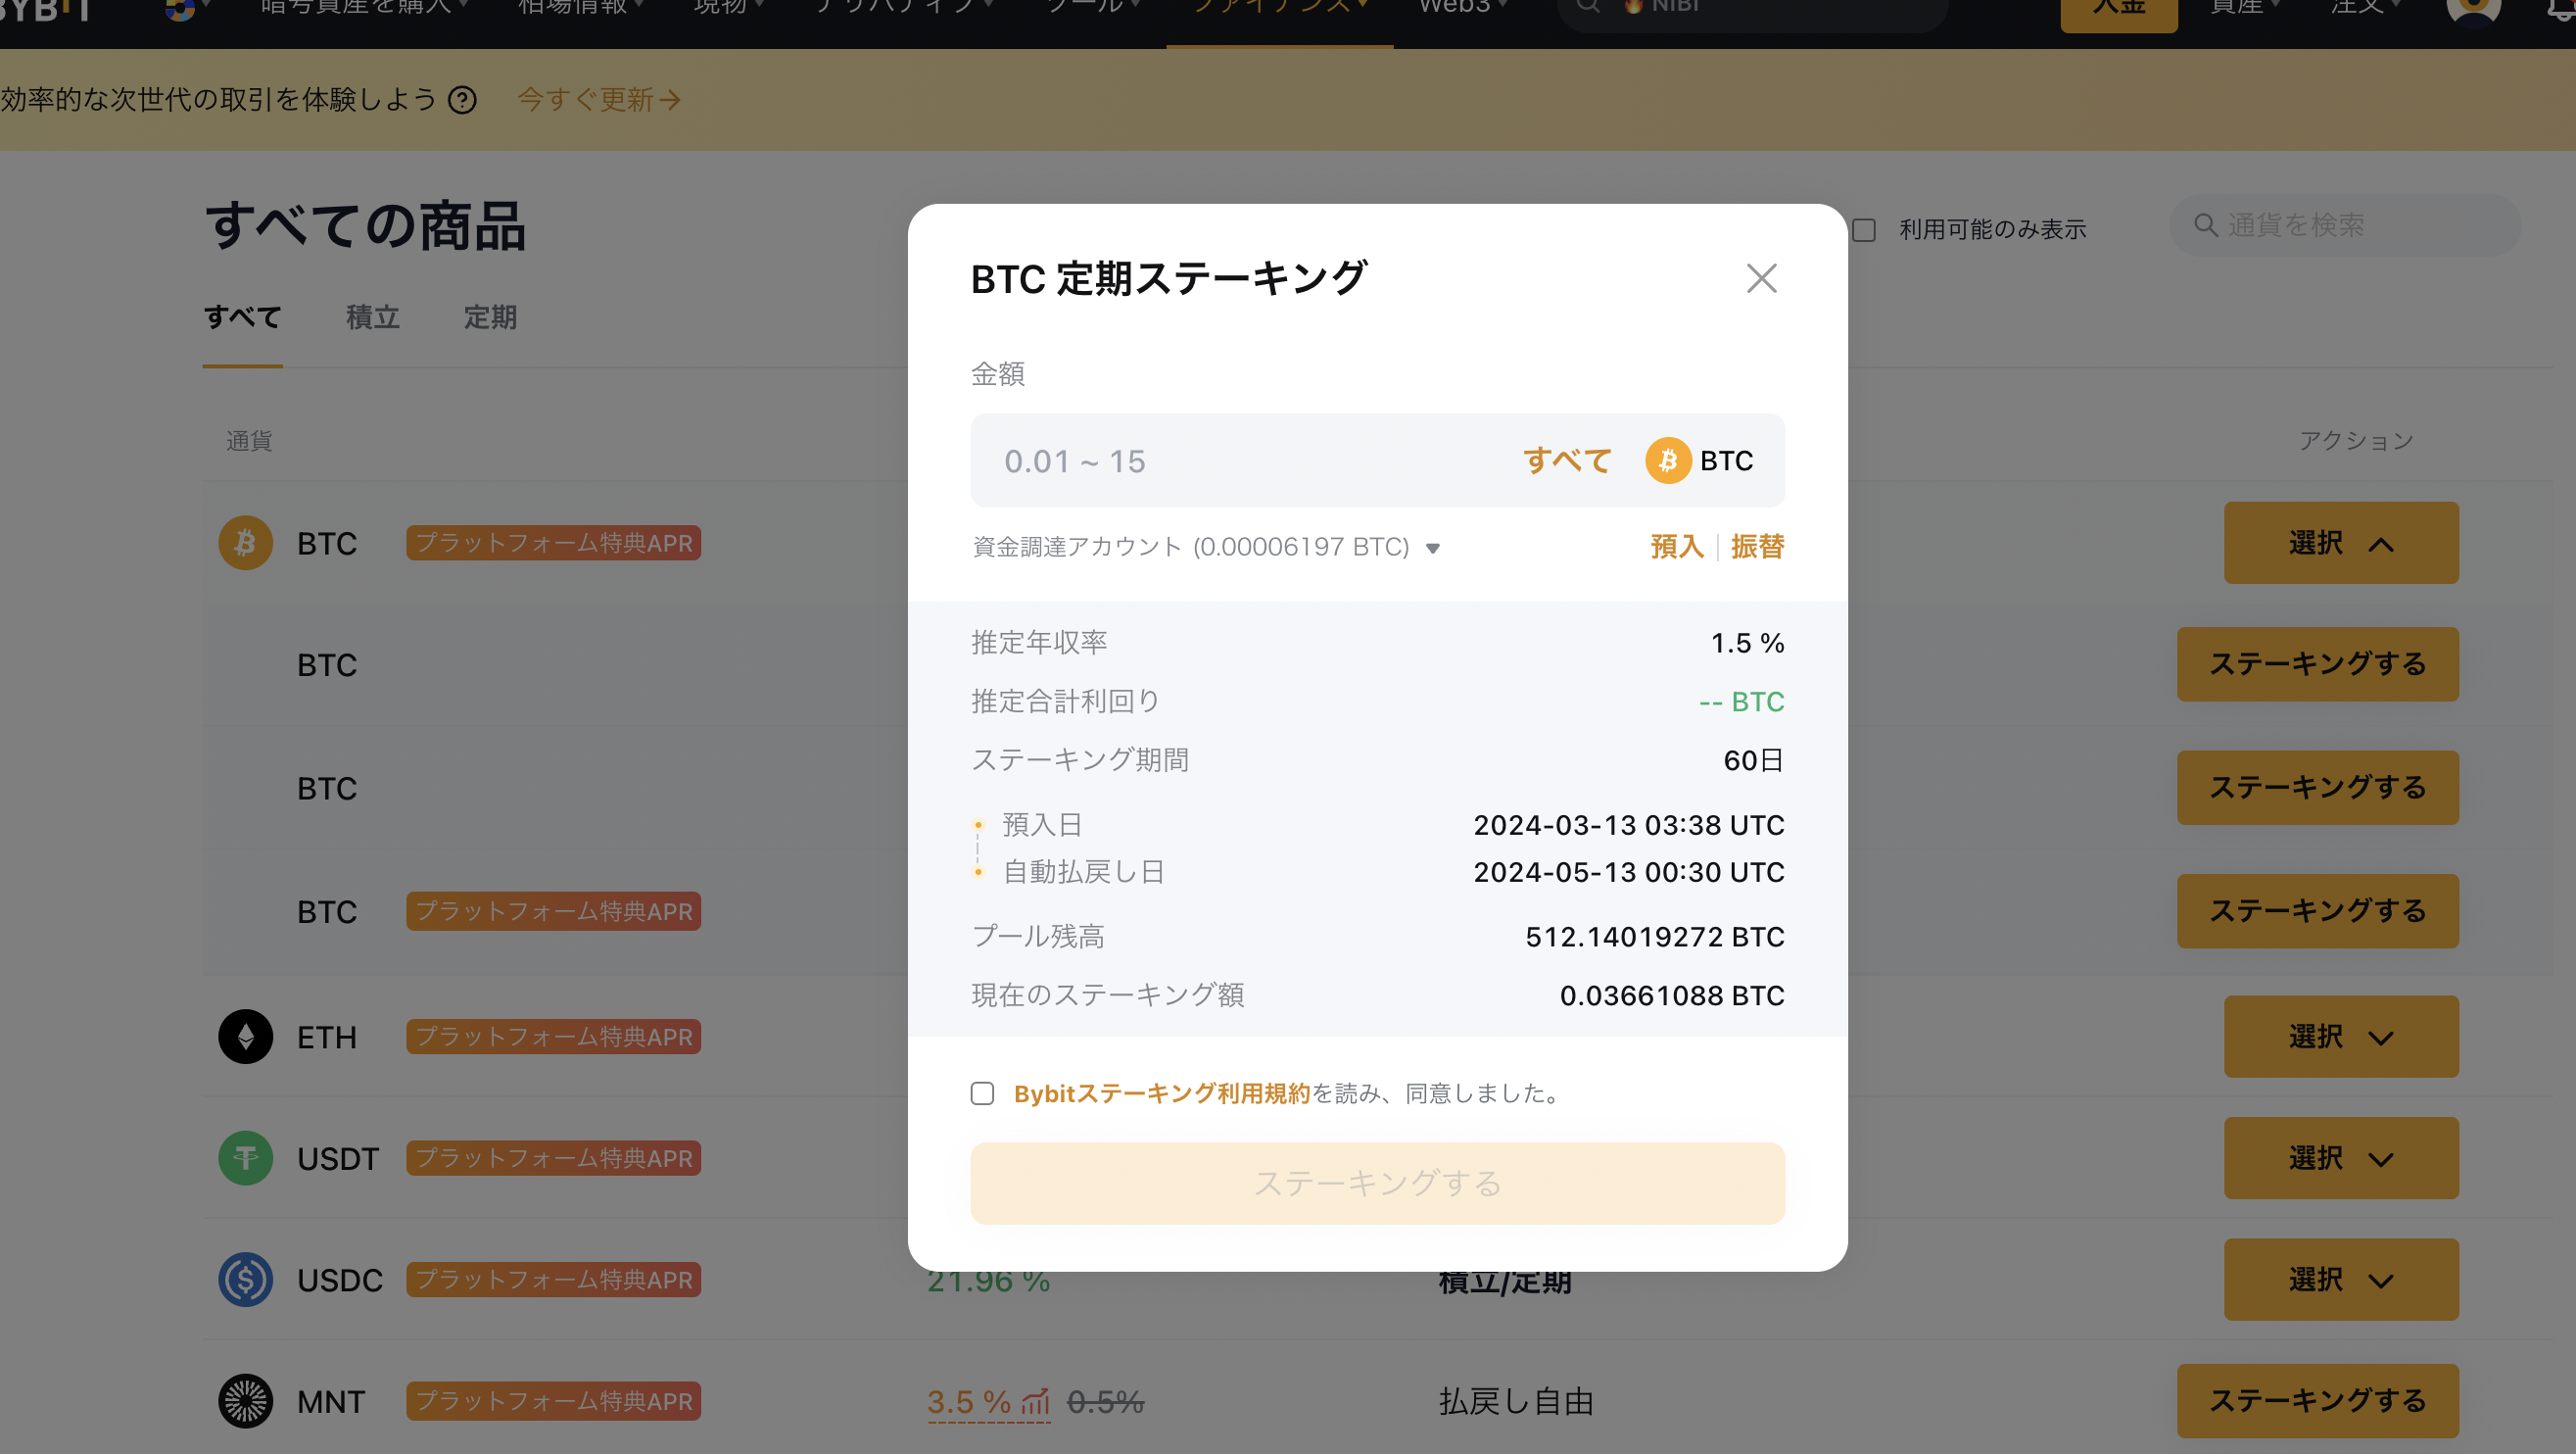Click the MNT coin icon in list

(x=245, y=1401)
